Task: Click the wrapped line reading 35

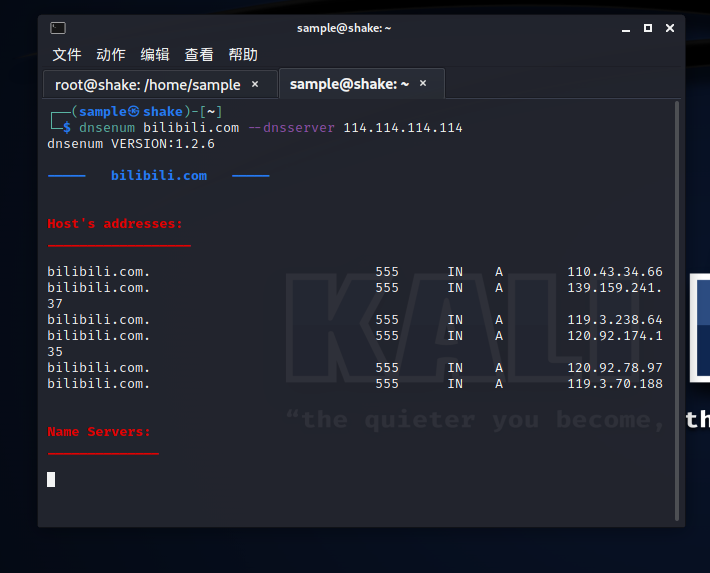Action: pyautogui.click(x=55, y=352)
